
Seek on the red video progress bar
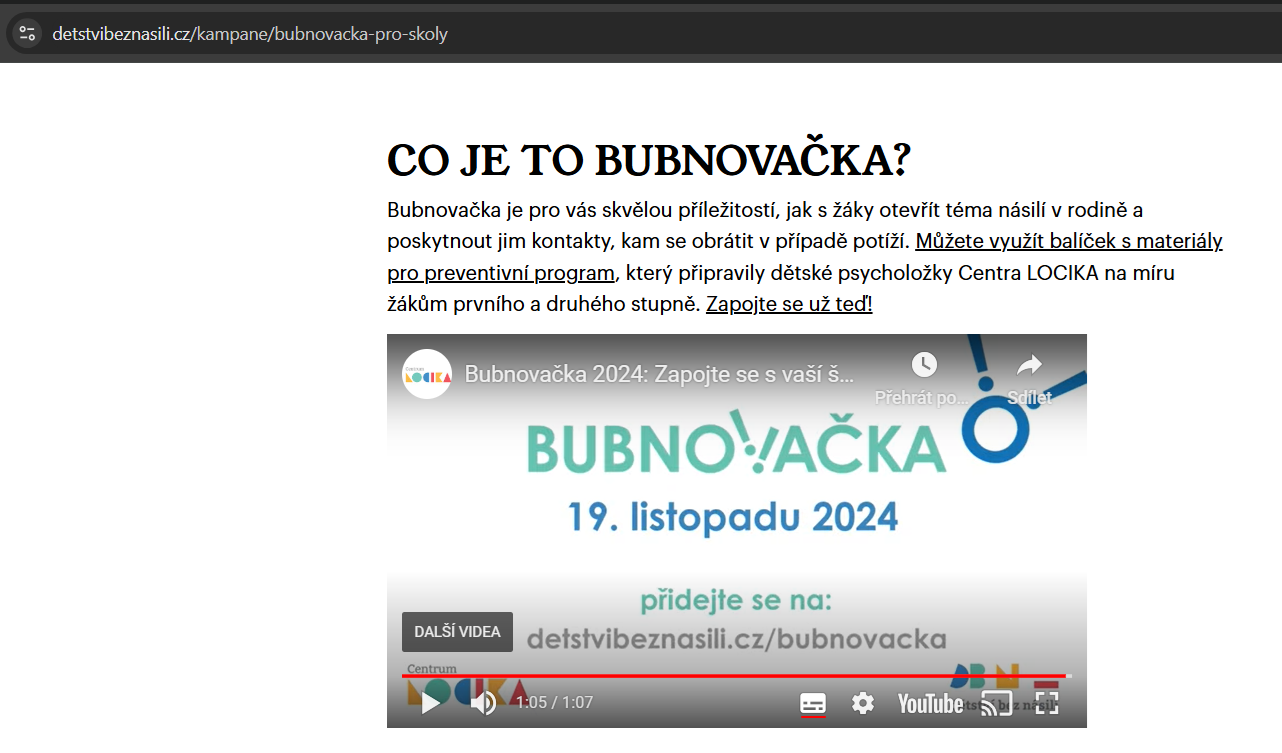[700, 676]
